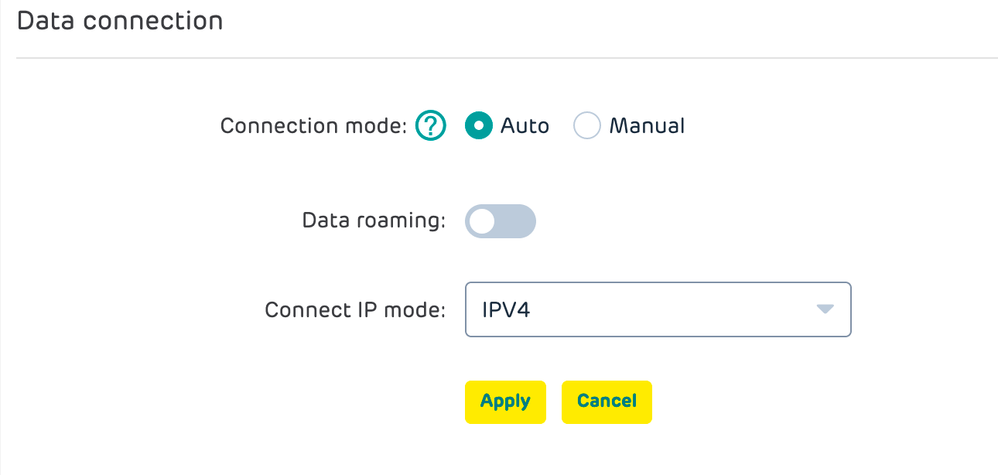Viewport: 998px width, 475px height.
Task: Open the Connection mode help icon
Action: 431,126
